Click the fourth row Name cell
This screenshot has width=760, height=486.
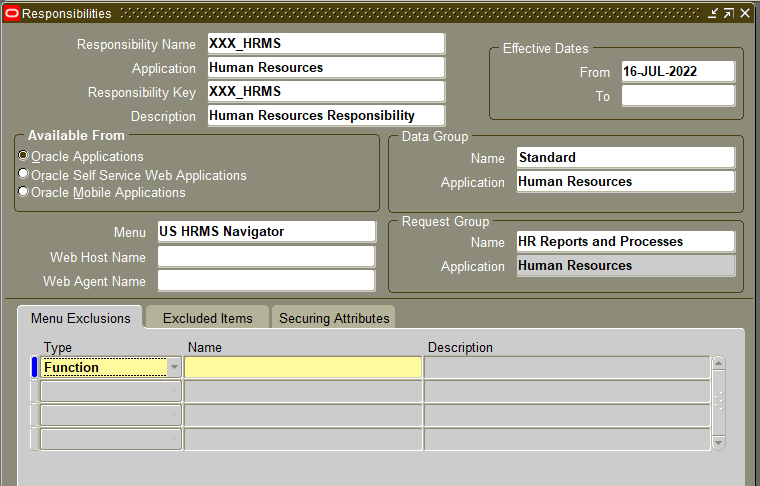[303, 439]
